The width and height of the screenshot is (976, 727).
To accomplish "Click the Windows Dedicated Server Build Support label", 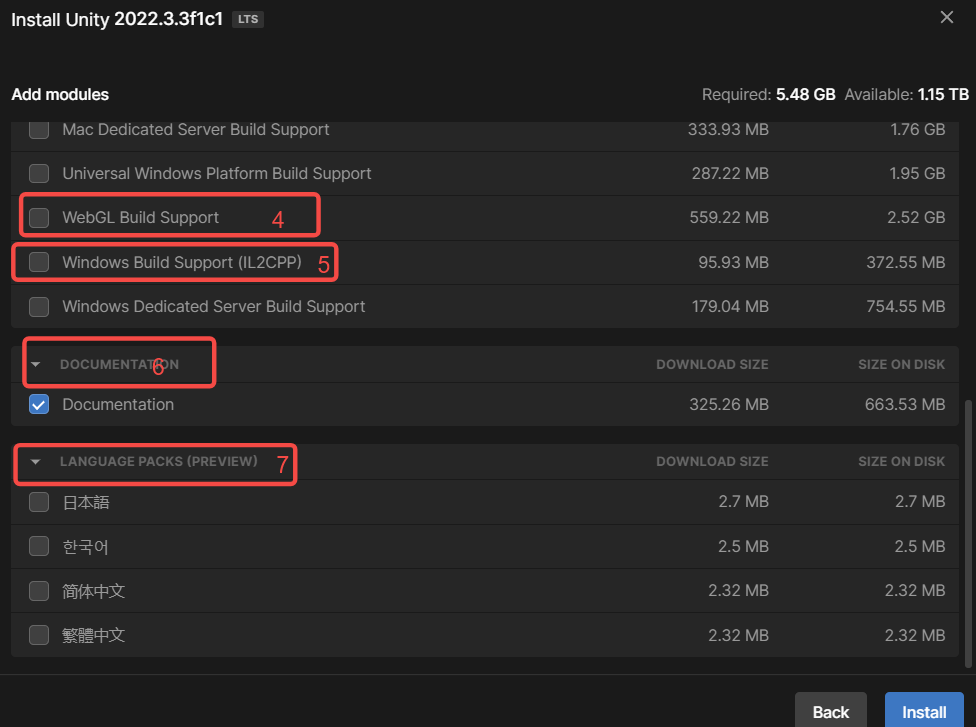I will 213,306.
